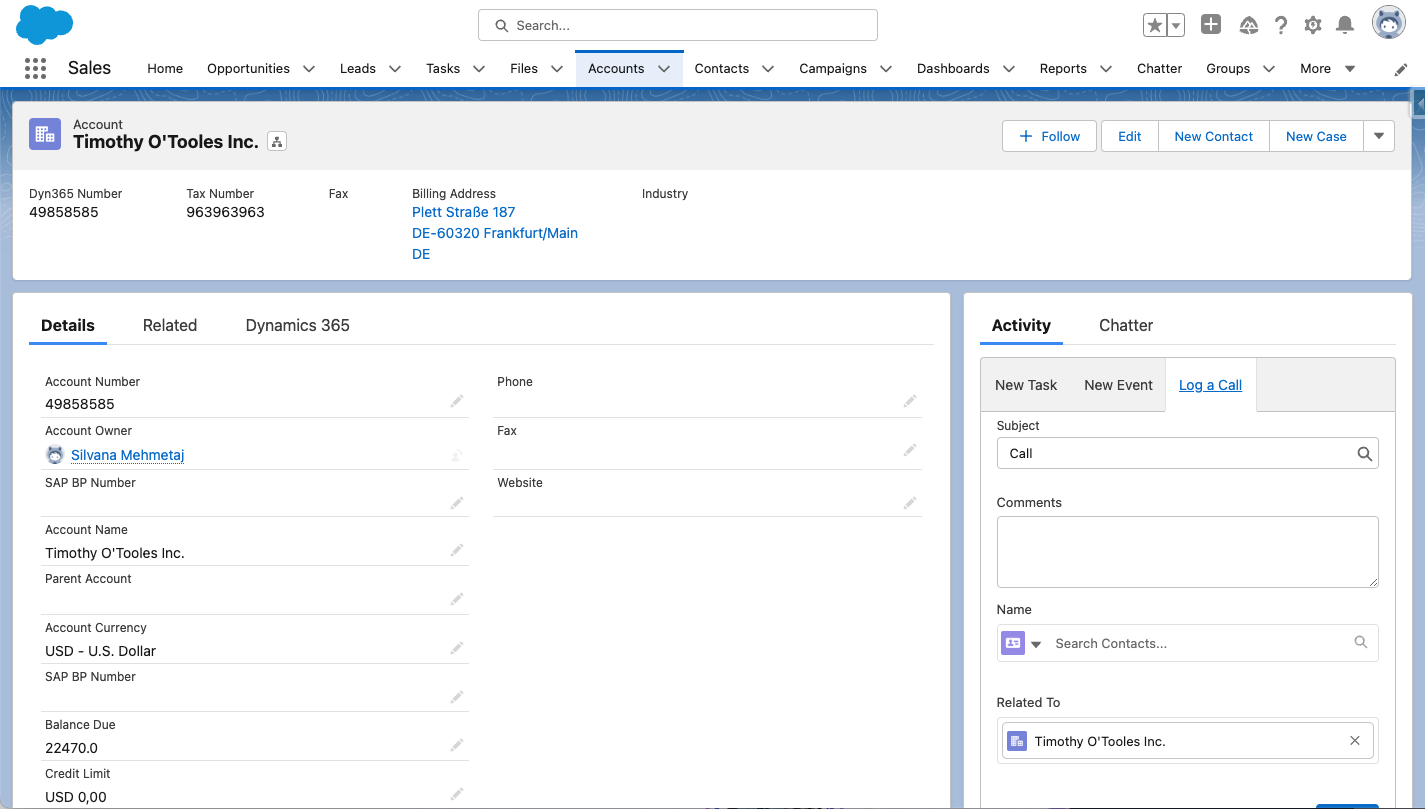
Task: Edit the Account Name field pencil
Action: 457,550
